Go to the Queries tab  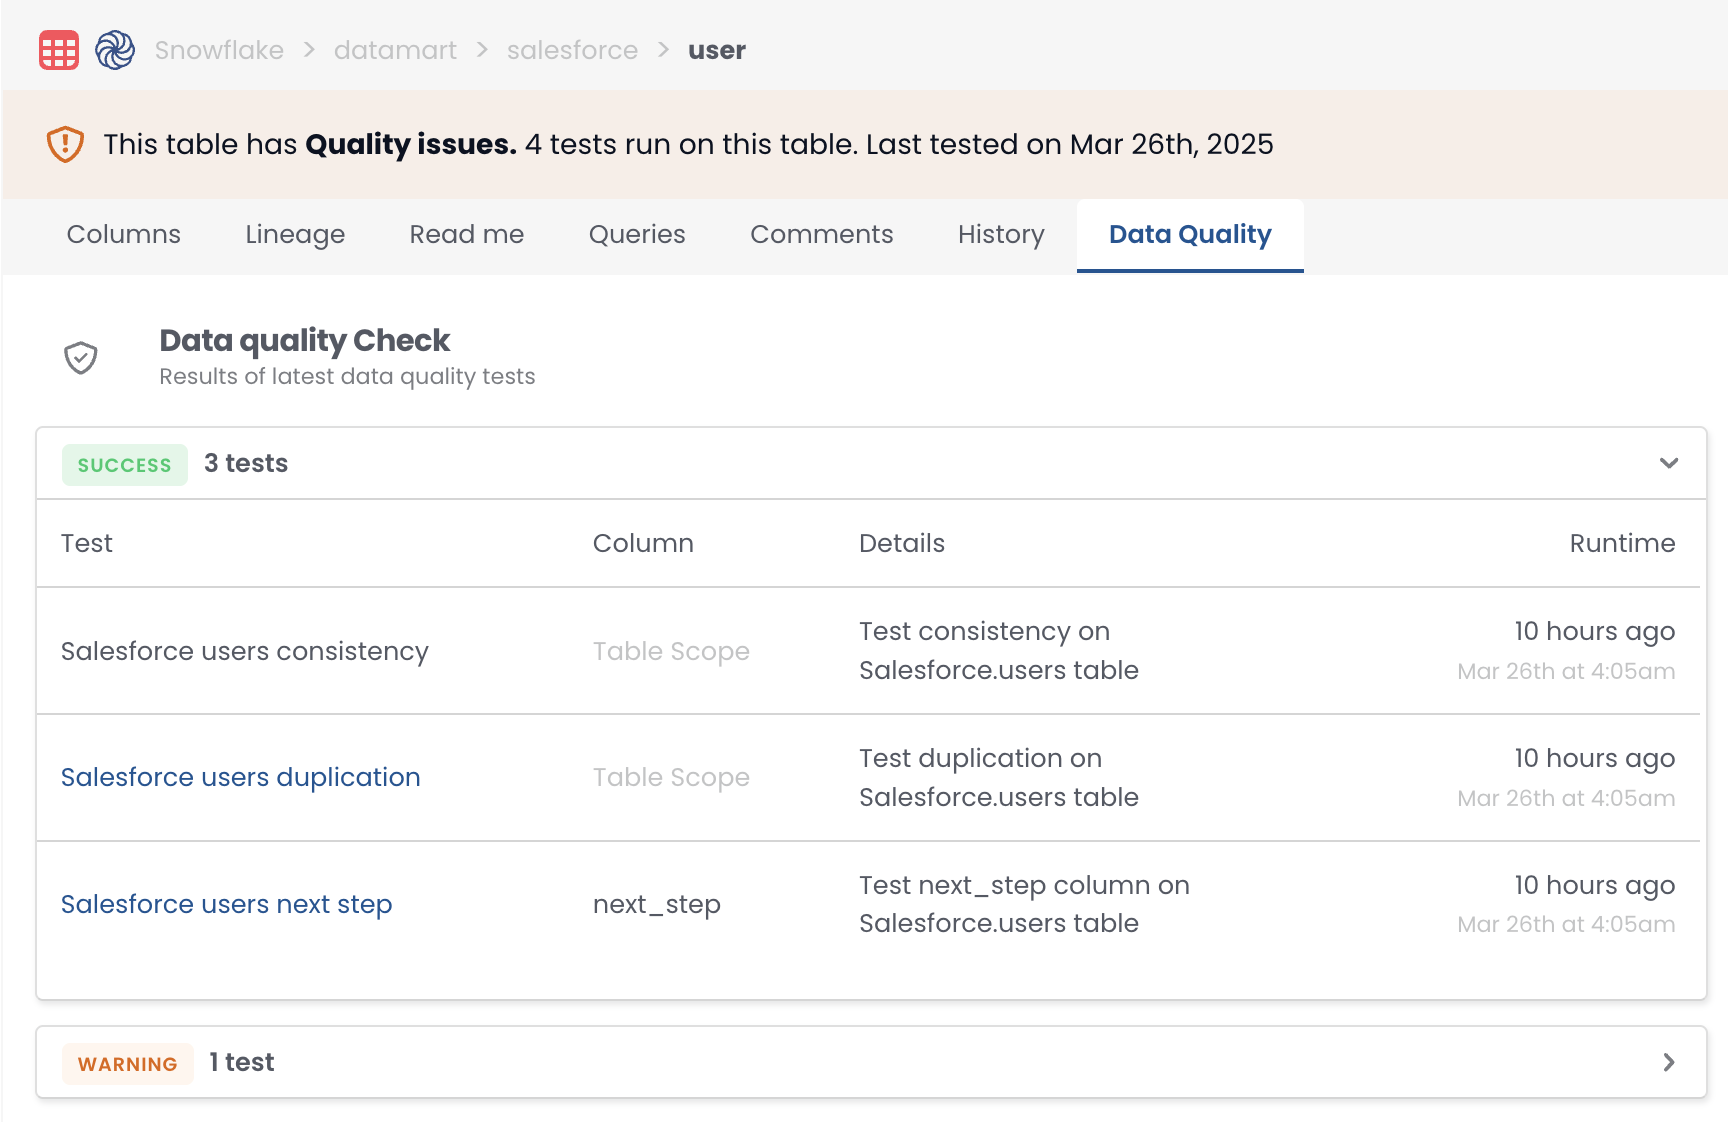(637, 235)
